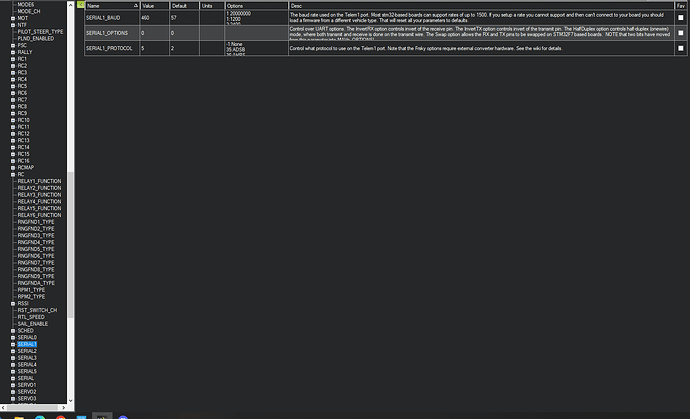
Task: Click the tree's horizontal scrollbar right arrow
Action: pyautogui.click(x=63, y=408)
